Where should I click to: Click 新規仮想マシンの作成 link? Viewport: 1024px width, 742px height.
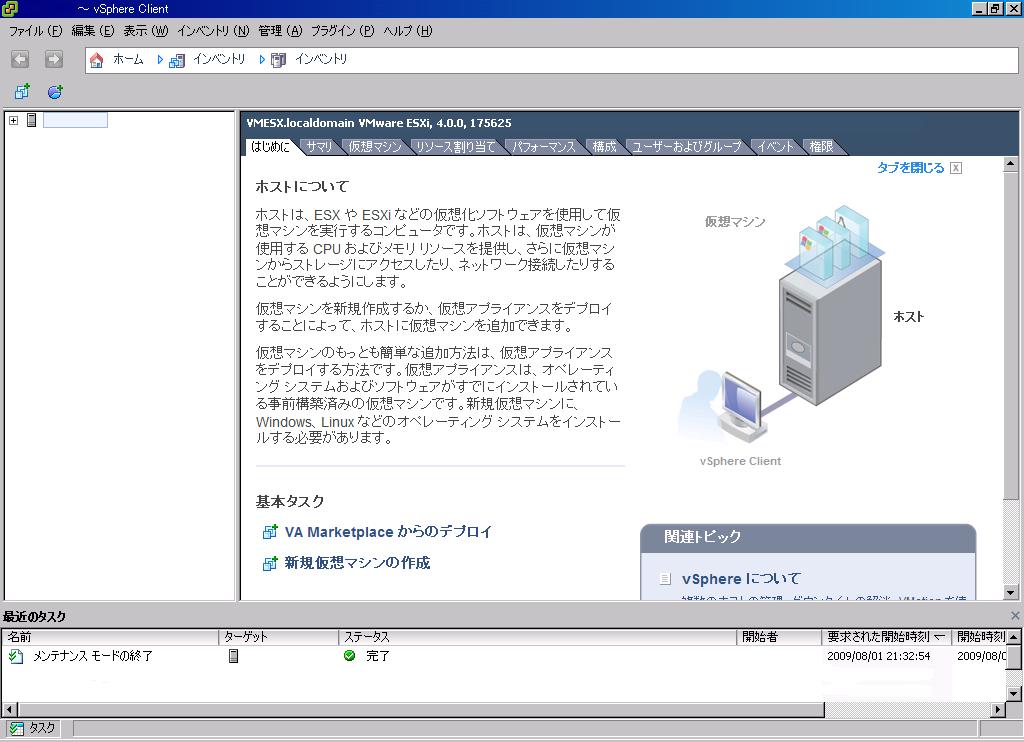click(x=357, y=562)
